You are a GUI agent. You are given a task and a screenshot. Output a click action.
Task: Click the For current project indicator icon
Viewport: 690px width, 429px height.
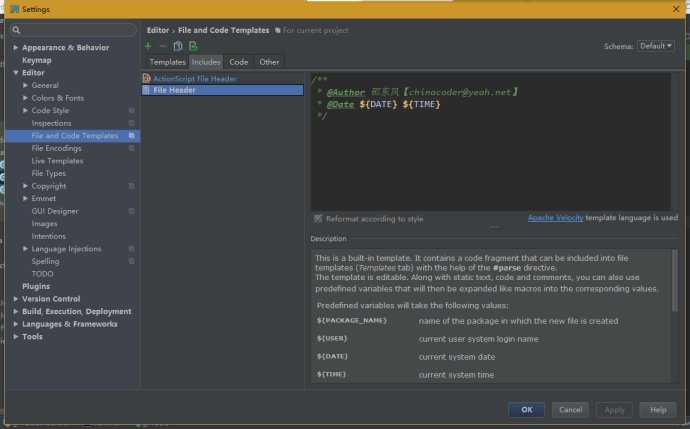point(278,30)
